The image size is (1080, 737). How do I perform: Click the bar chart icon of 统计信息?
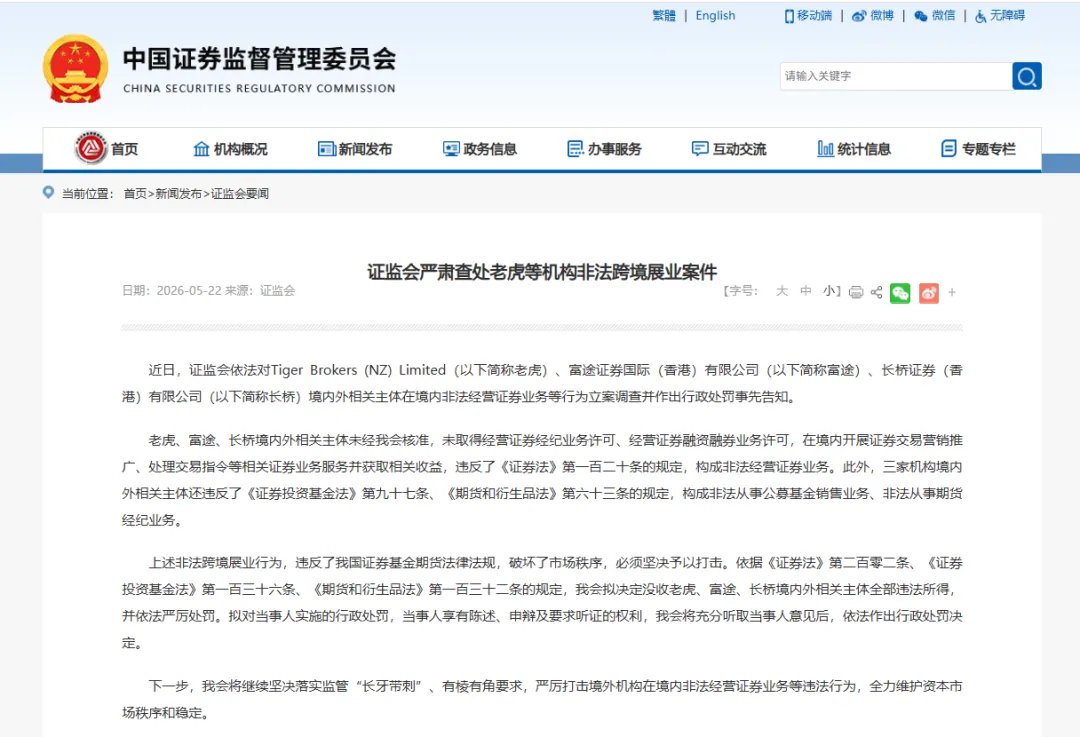(x=825, y=149)
